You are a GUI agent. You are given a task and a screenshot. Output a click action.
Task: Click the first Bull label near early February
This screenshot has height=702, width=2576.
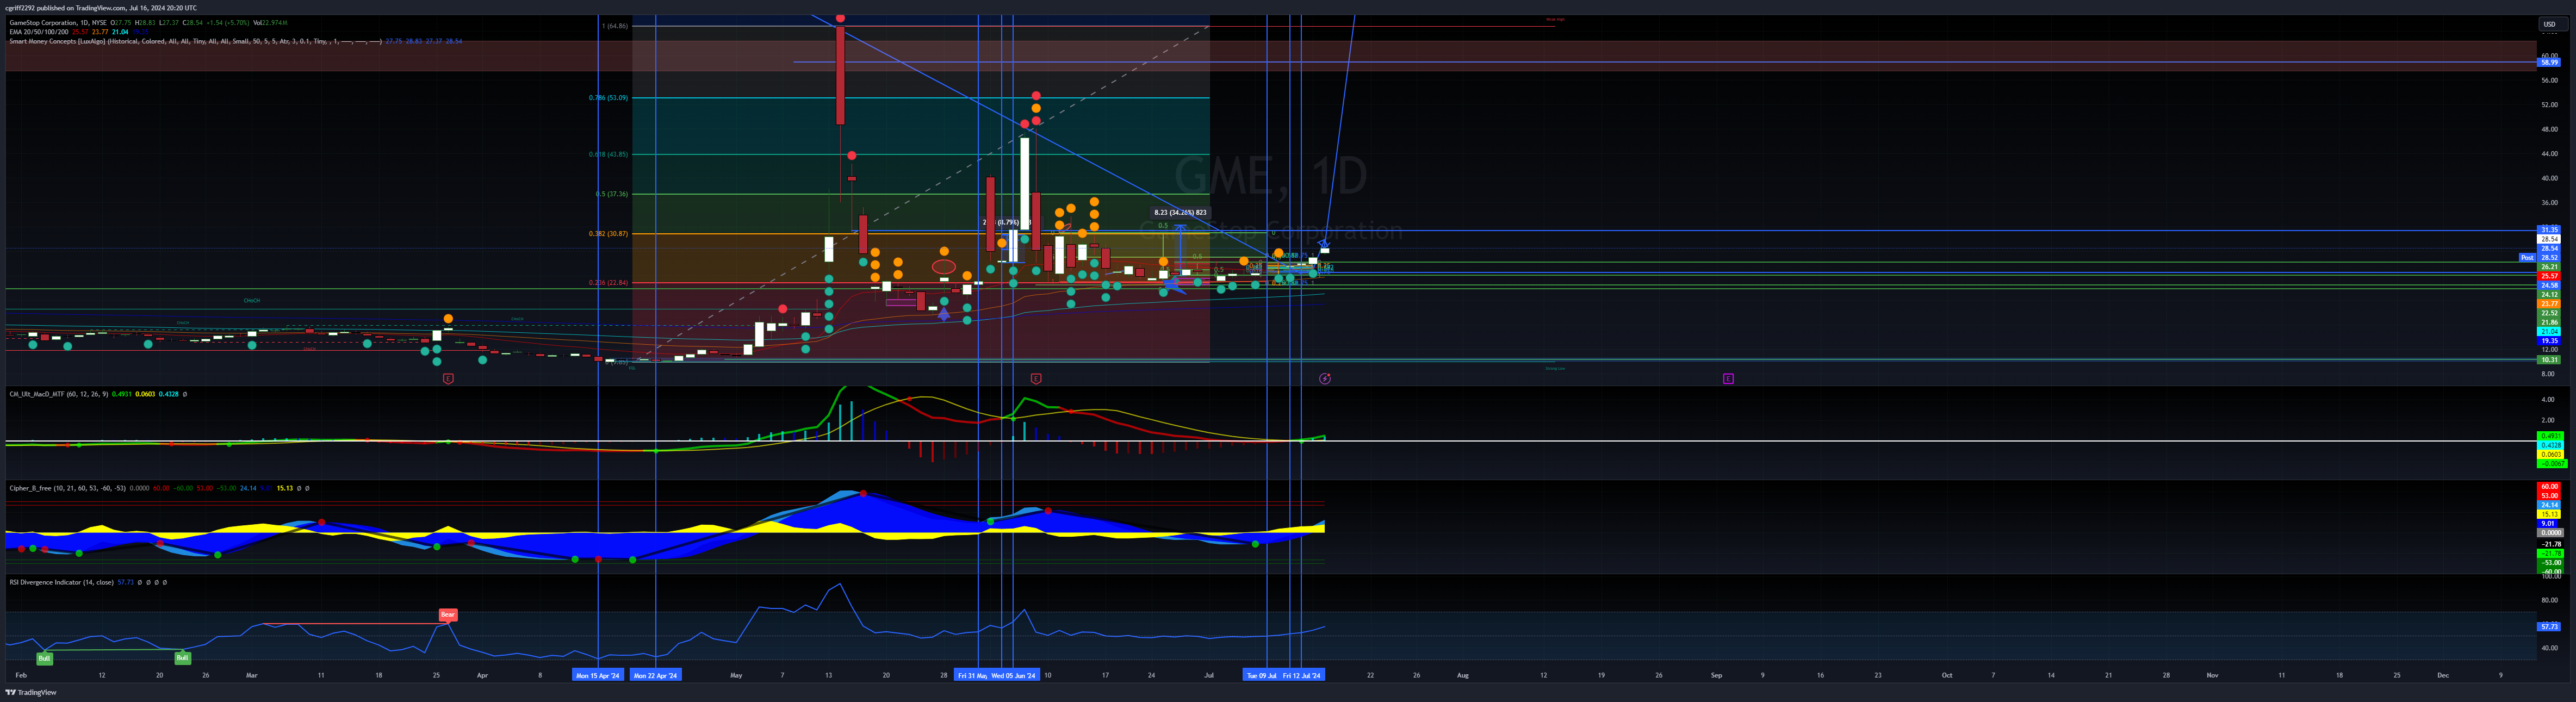coord(44,658)
